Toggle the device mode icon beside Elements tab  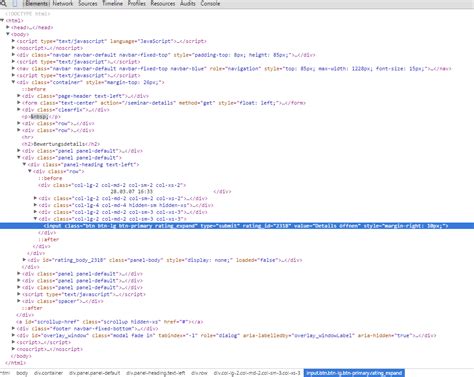coord(15,3)
